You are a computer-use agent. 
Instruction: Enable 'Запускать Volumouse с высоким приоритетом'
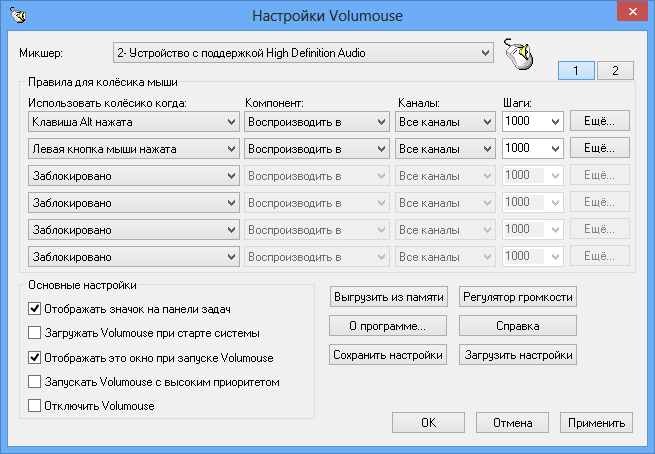coord(35,382)
